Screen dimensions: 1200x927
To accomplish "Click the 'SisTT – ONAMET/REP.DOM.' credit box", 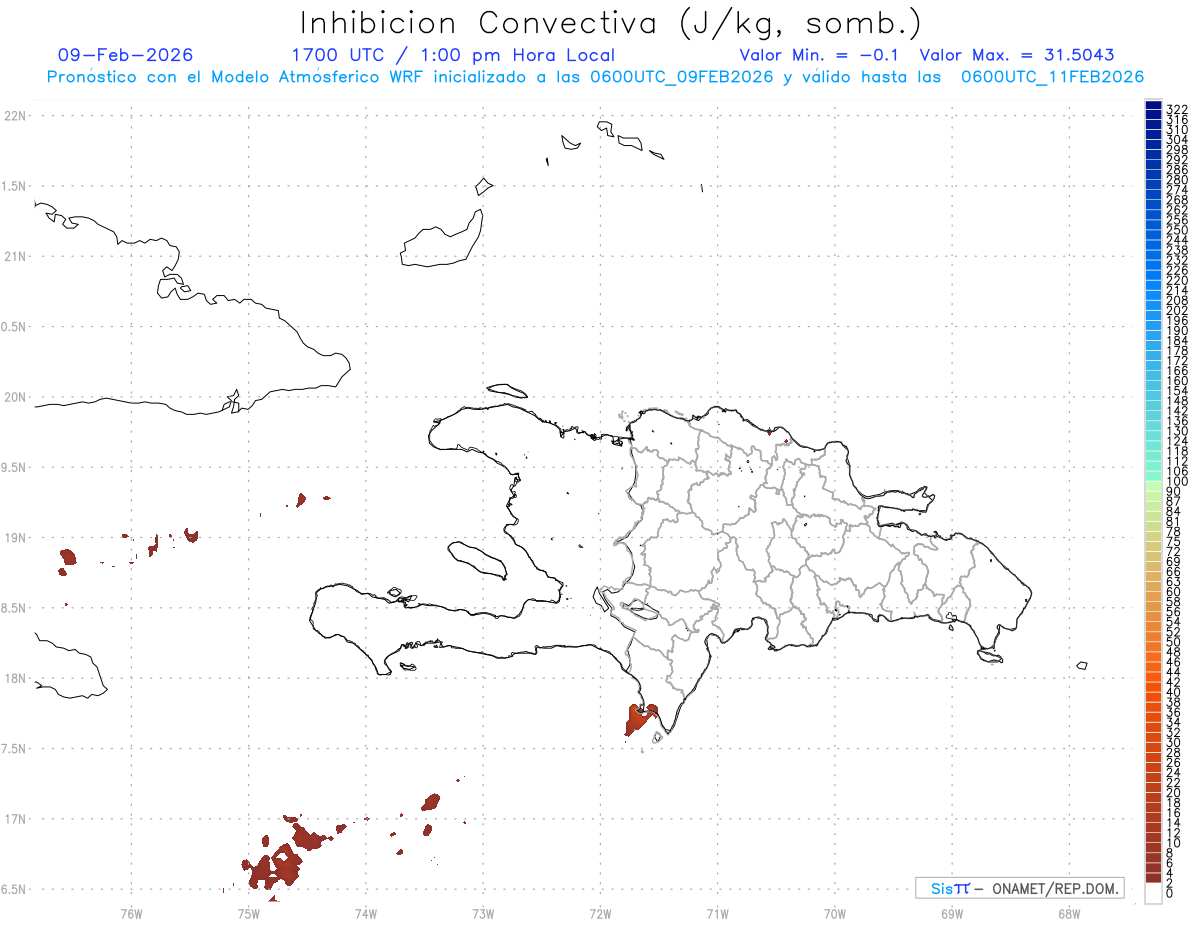I will tap(1019, 888).
